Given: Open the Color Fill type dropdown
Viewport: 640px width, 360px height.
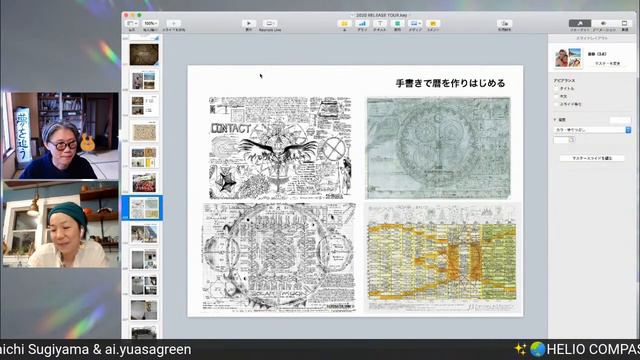Looking at the screenshot, I should [x=592, y=130].
